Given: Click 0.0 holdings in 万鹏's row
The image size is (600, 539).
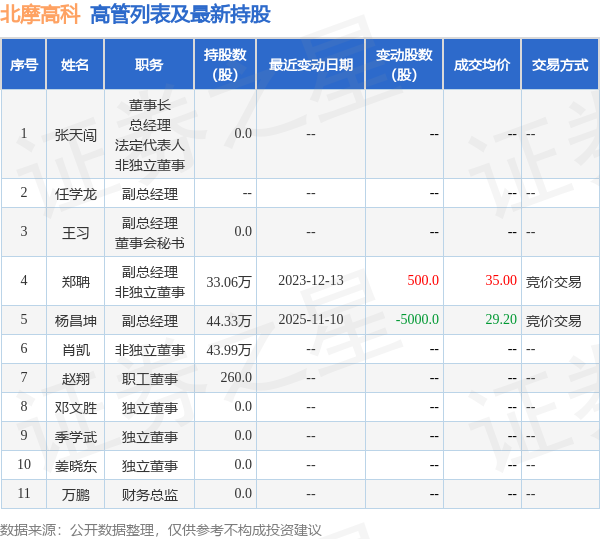Looking at the screenshot, I should (x=243, y=493).
